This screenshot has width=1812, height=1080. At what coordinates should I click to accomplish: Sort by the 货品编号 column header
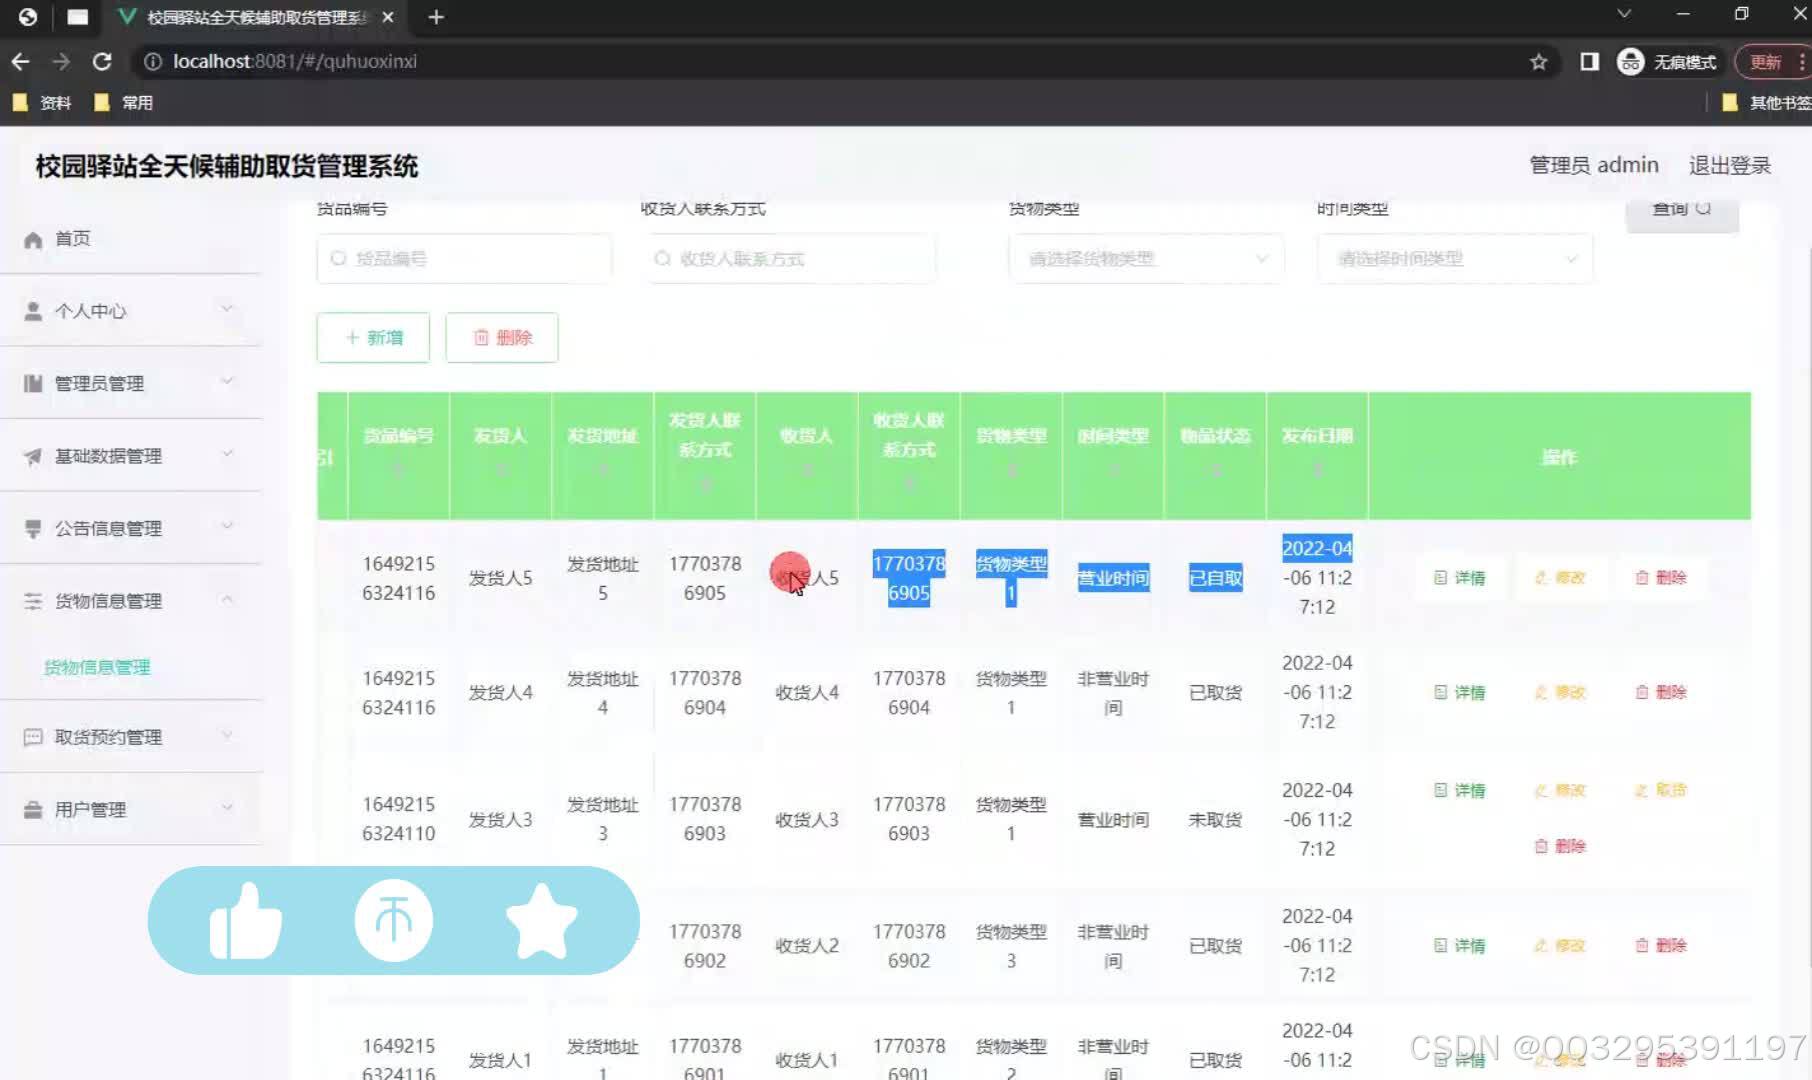398,456
